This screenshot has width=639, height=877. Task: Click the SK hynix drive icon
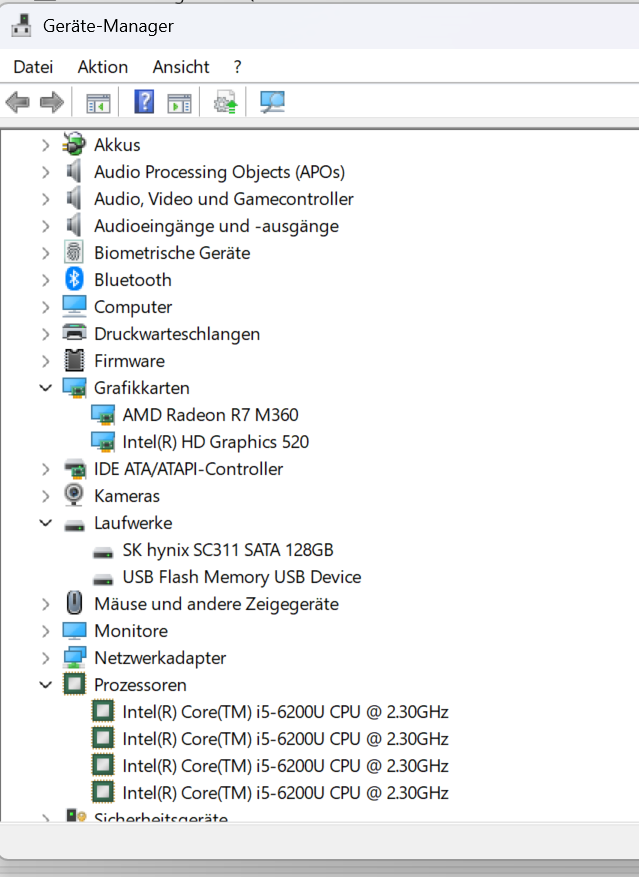tap(103, 553)
